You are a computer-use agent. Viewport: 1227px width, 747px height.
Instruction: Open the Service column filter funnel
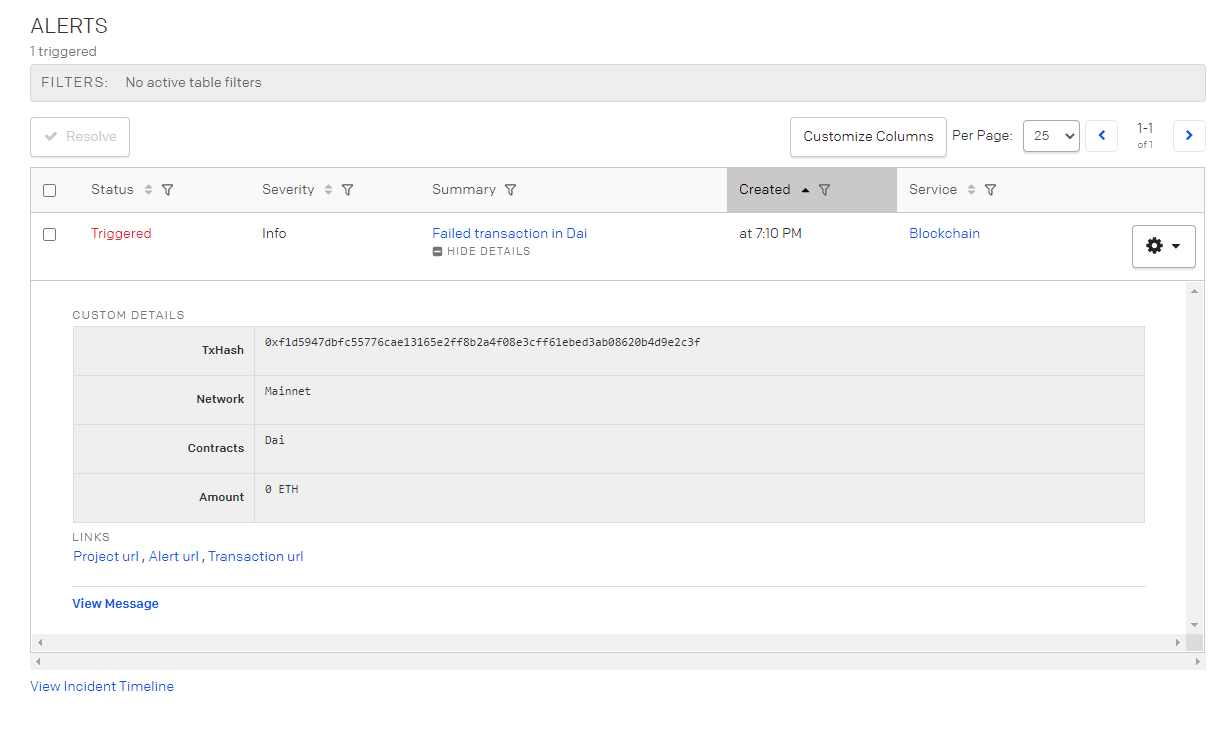tap(990, 190)
